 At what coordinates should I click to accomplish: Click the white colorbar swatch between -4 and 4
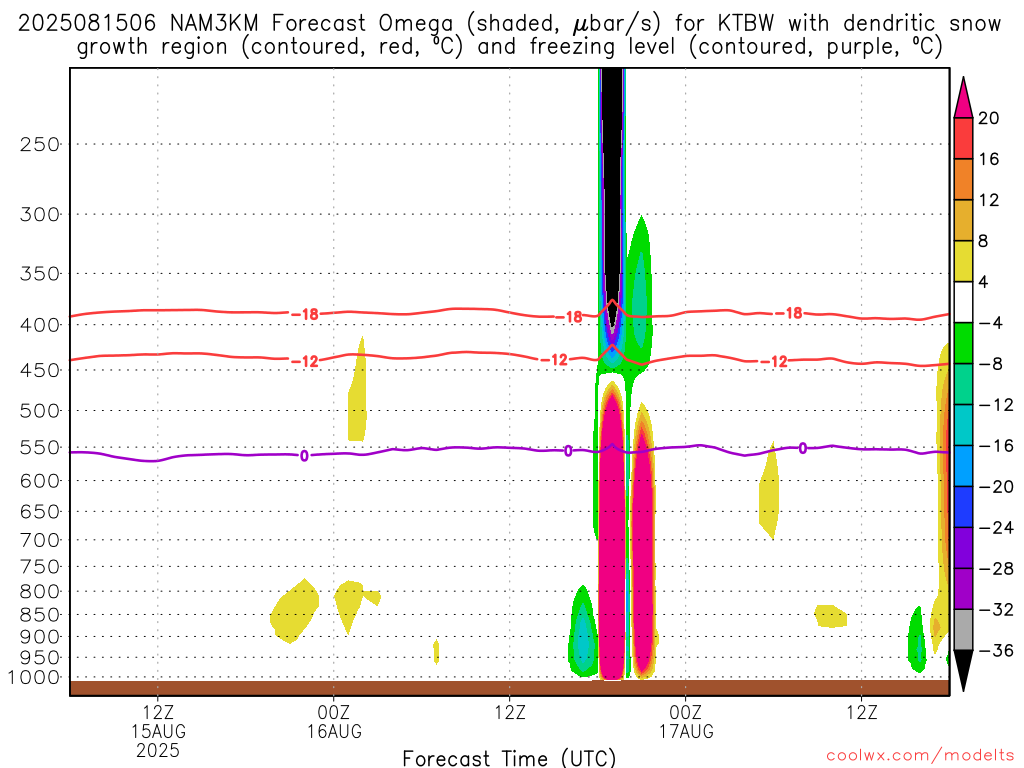pos(963,302)
